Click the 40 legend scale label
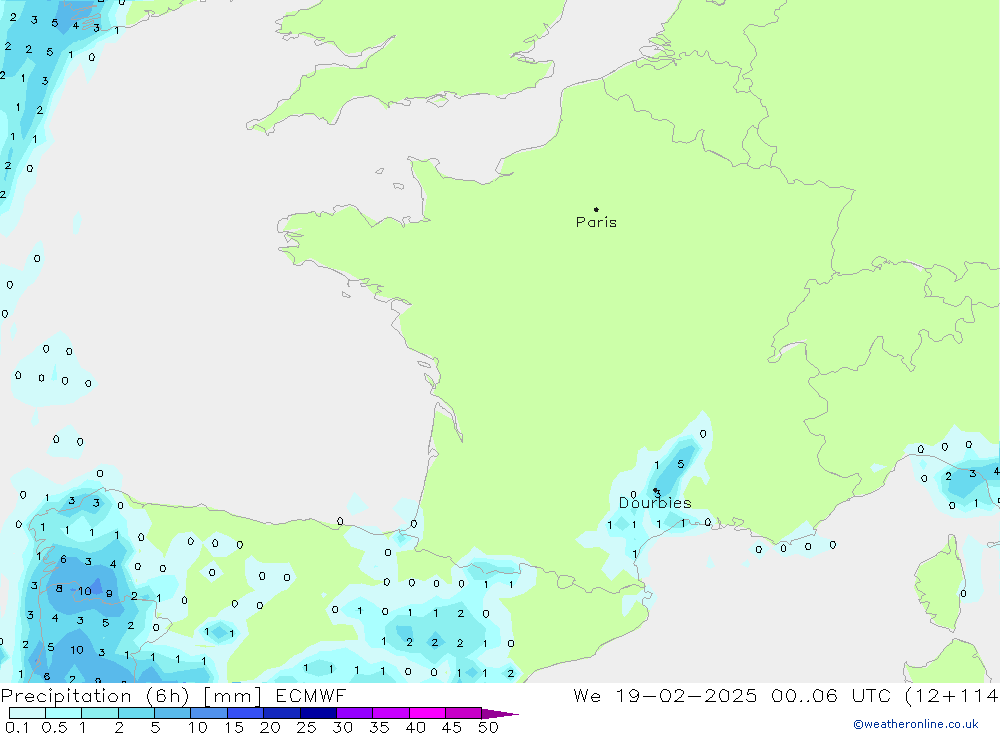Image resolution: width=1000 pixels, height=733 pixels. (415, 727)
